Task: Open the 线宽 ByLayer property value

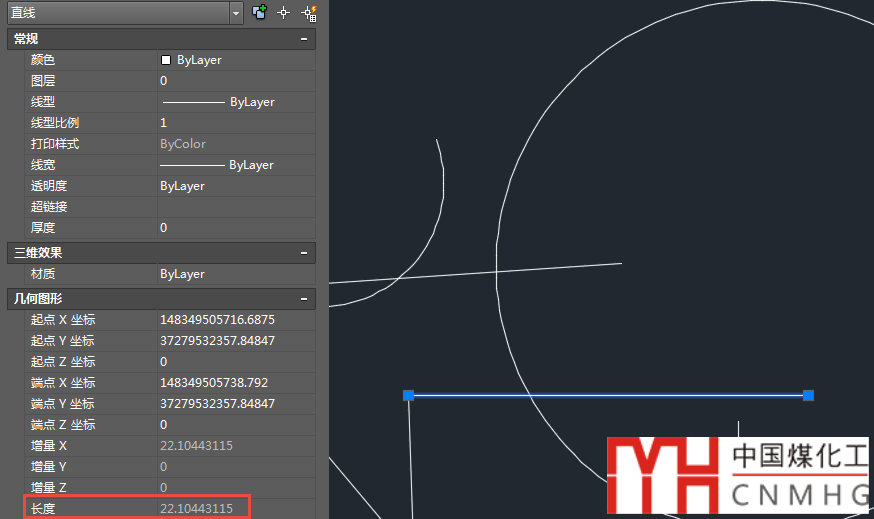Action: coord(235,165)
